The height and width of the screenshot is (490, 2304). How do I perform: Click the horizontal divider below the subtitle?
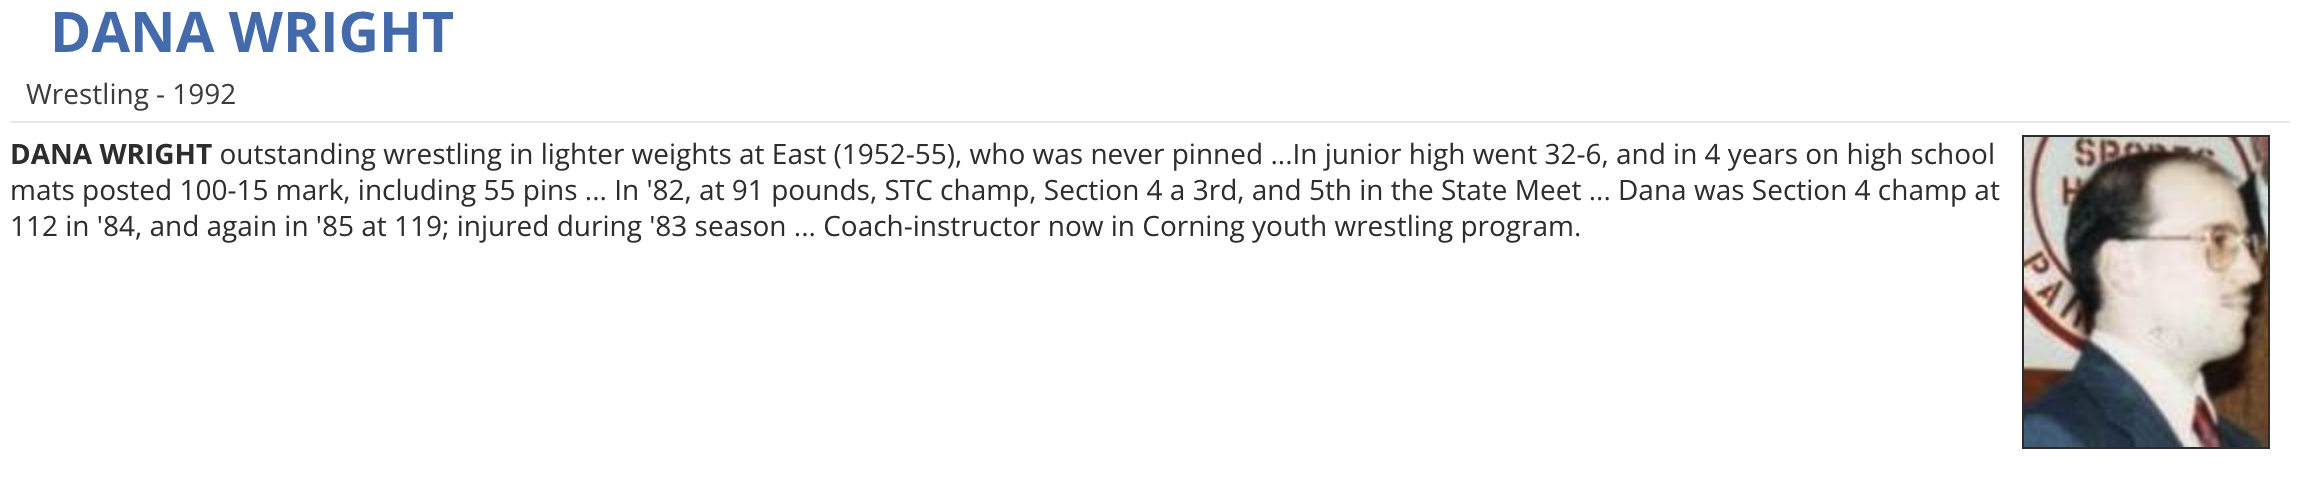click(1150, 122)
